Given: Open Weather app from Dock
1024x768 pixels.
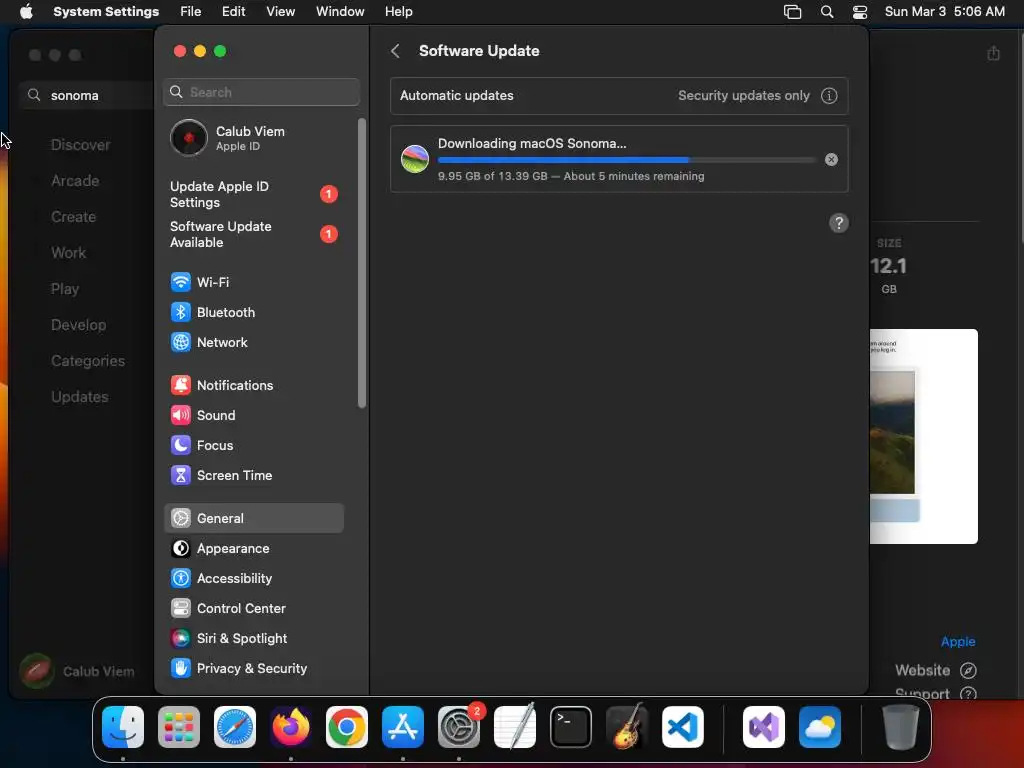Looking at the screenshot, I should point(820,727).
